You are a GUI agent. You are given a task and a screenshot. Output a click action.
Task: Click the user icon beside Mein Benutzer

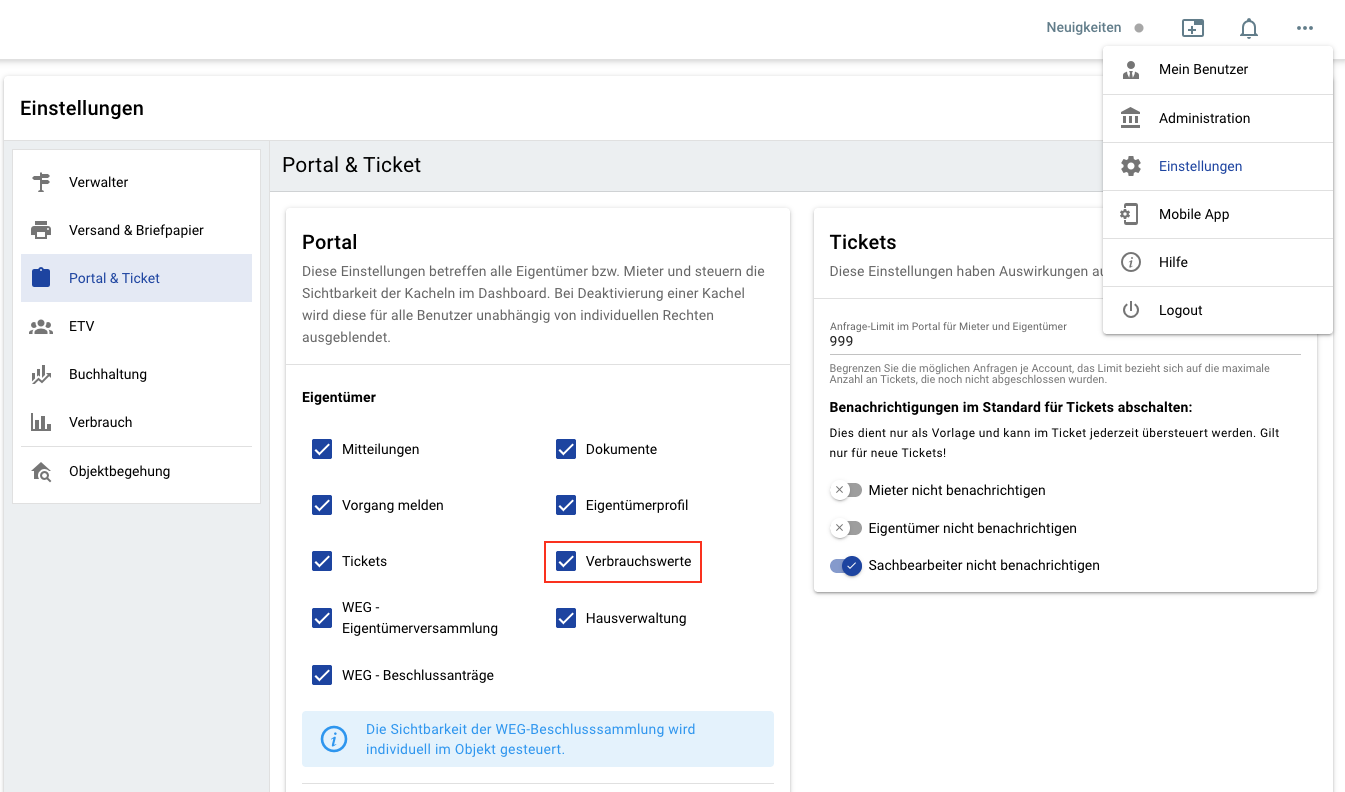(x=1131, y=70)
